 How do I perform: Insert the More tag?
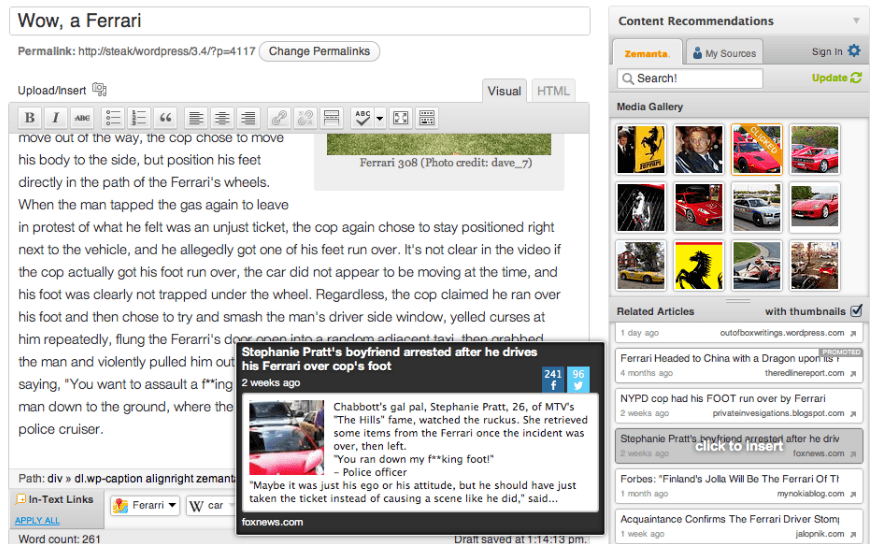[x=331, y=118]
